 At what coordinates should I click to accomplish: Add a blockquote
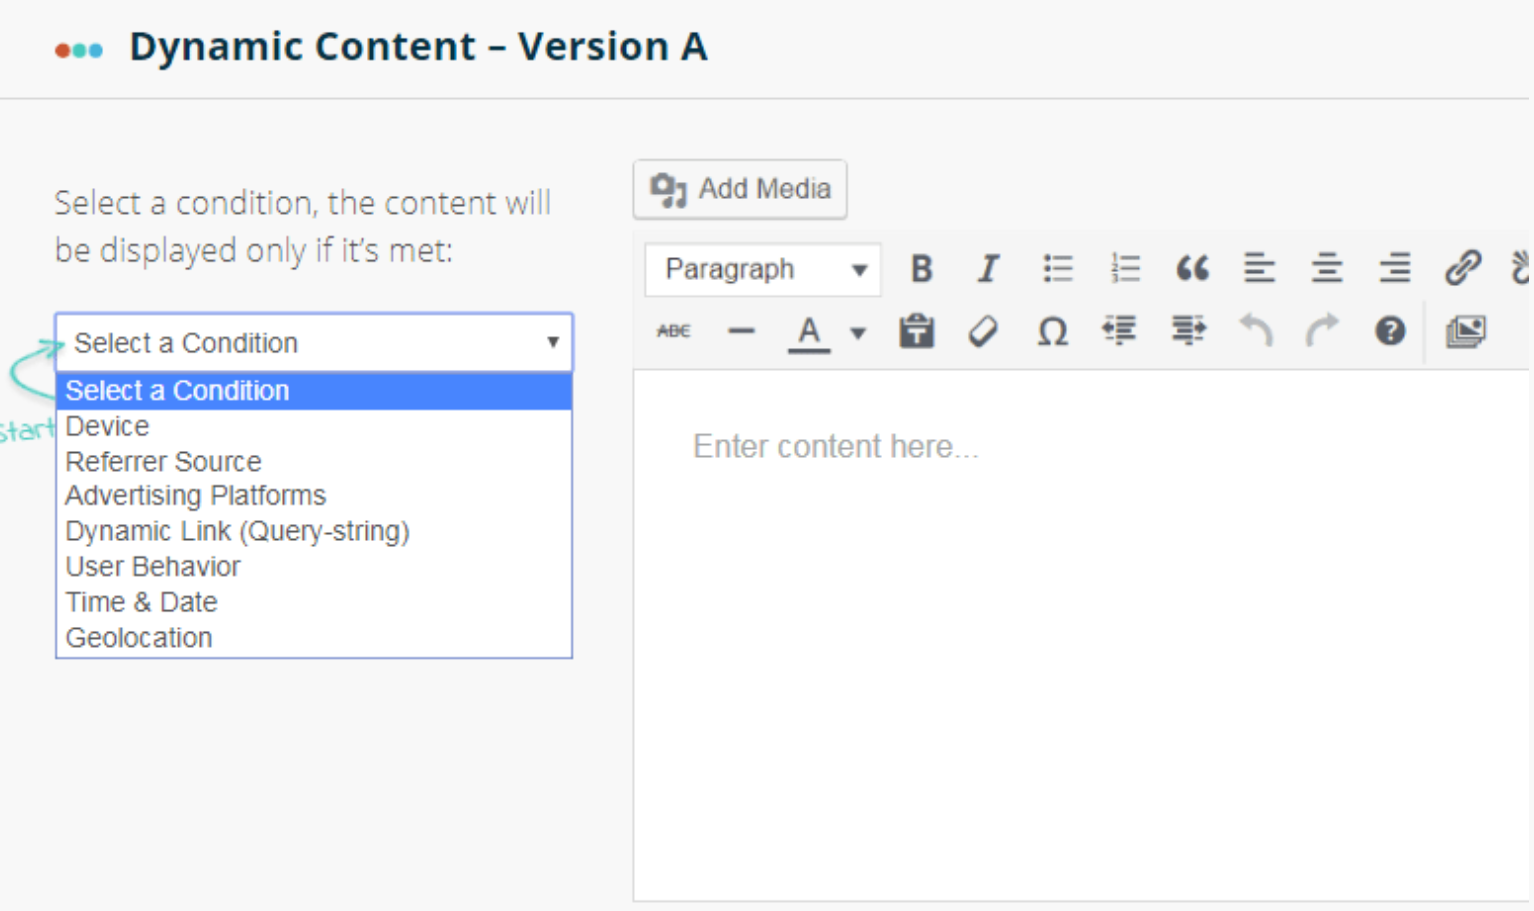point(1192,269)
